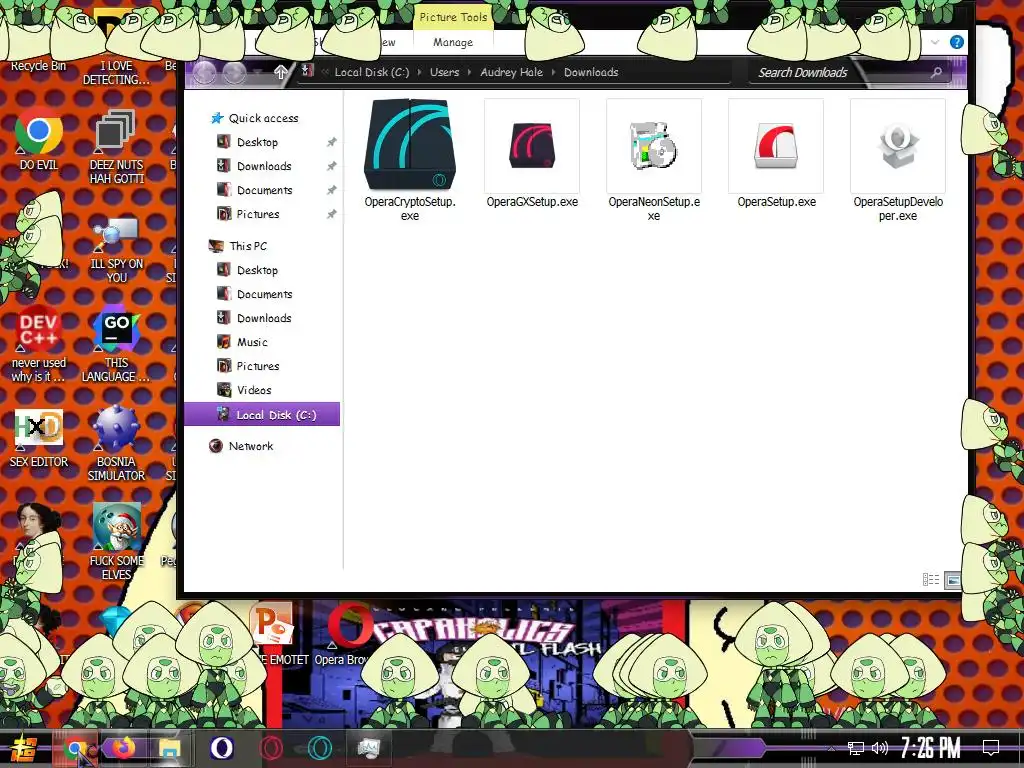The height and width of the screenshot is (768, 1024).
Task: Open red Opera GX taskbar icon
Action: coord(271,748)
